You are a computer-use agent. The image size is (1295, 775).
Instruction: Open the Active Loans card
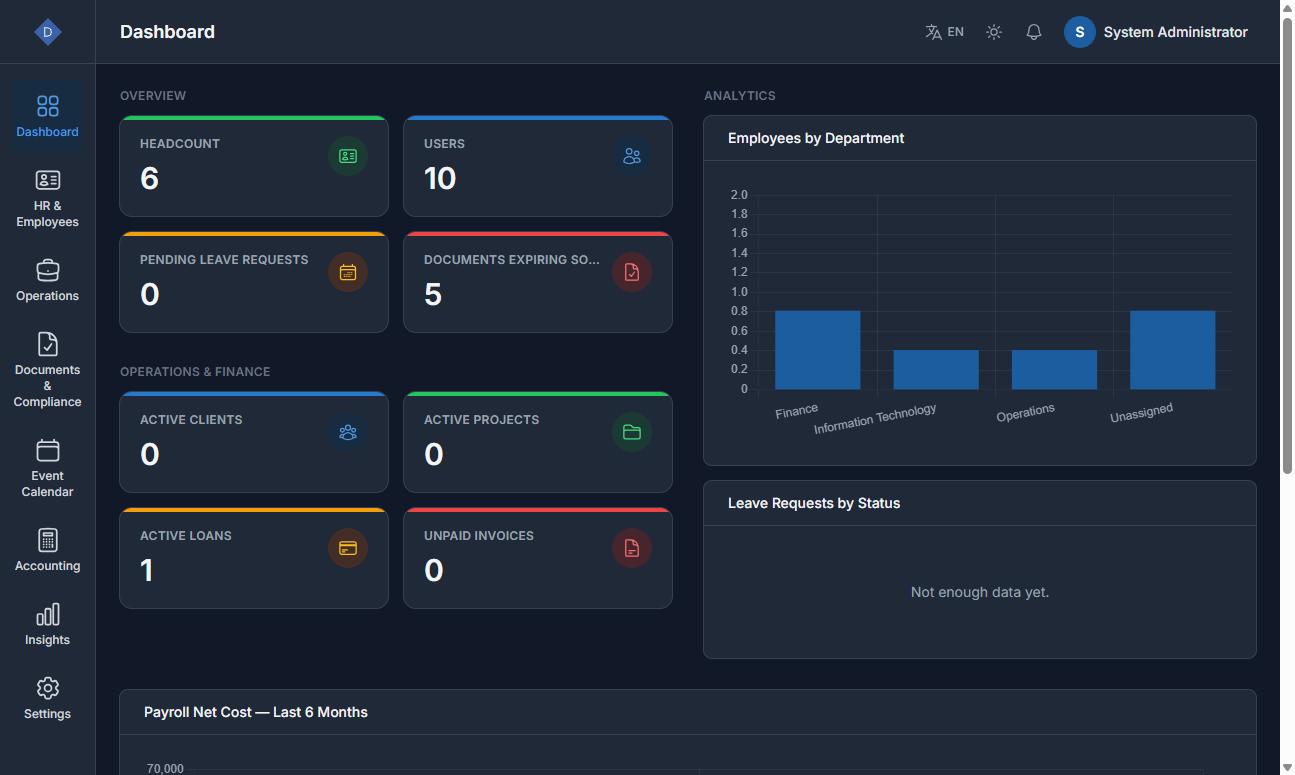coord(254,558)
